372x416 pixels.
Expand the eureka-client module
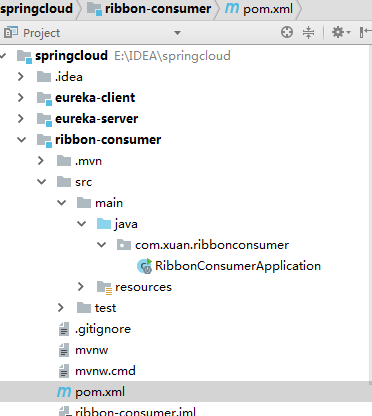21,98
